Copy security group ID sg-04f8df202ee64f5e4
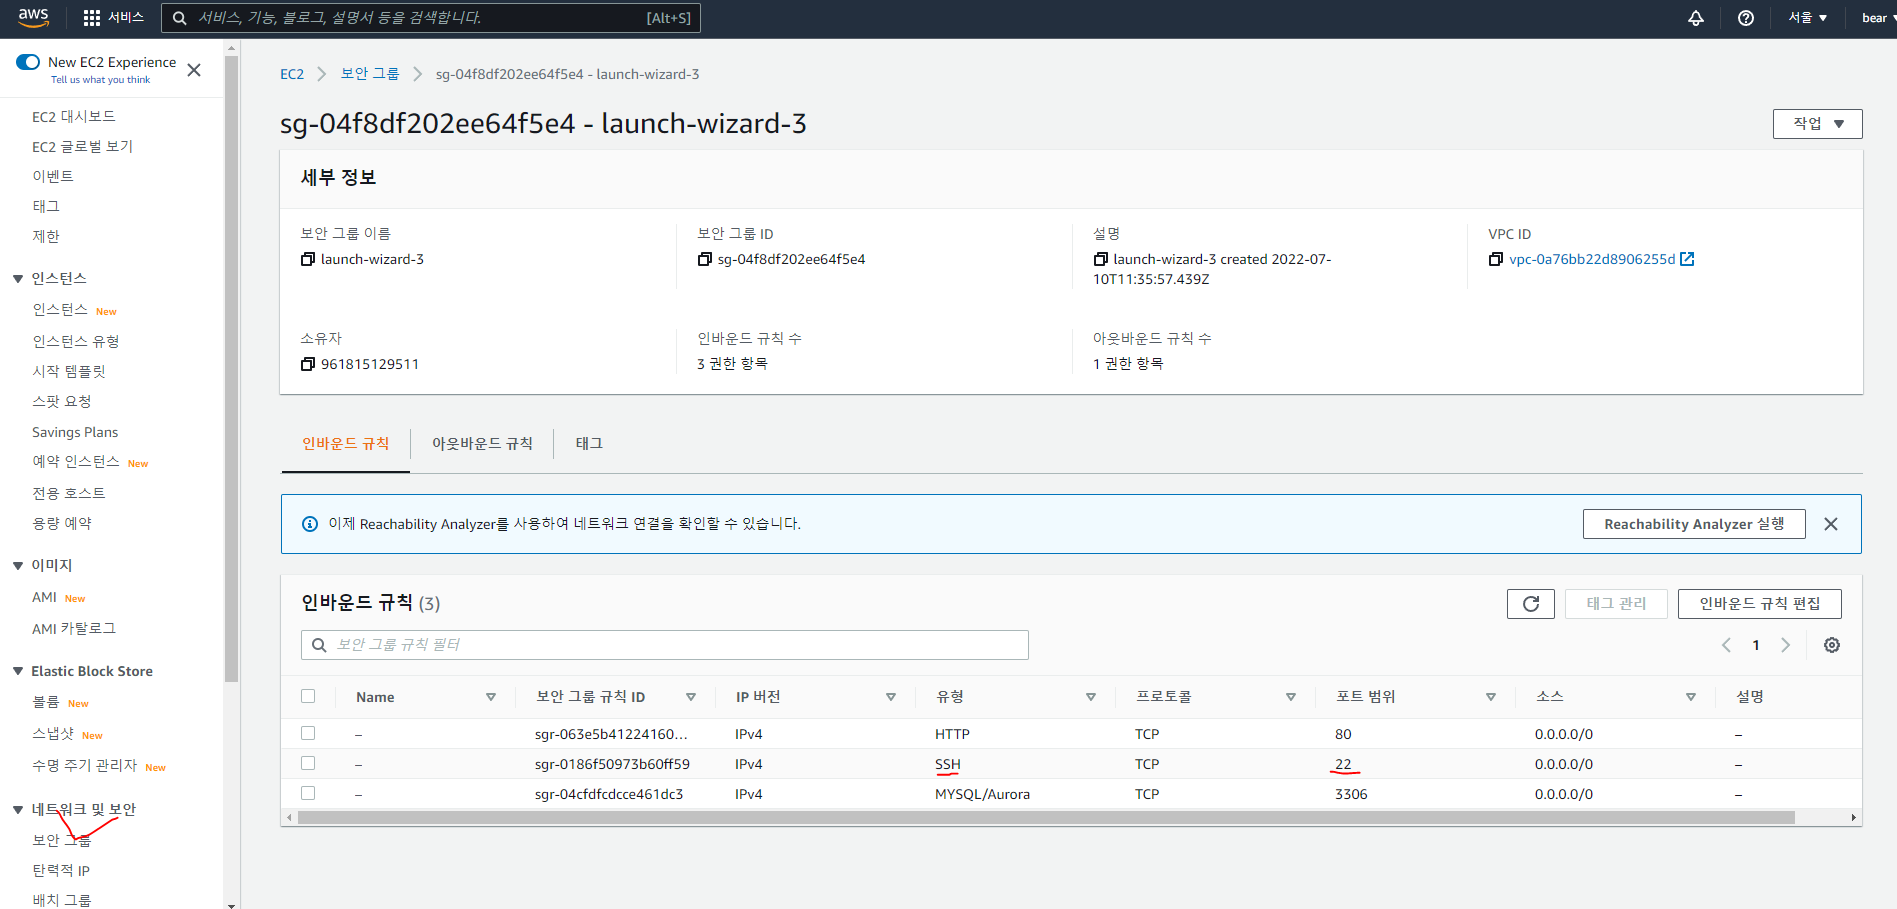1897x909 pixels. pos(705,259)
